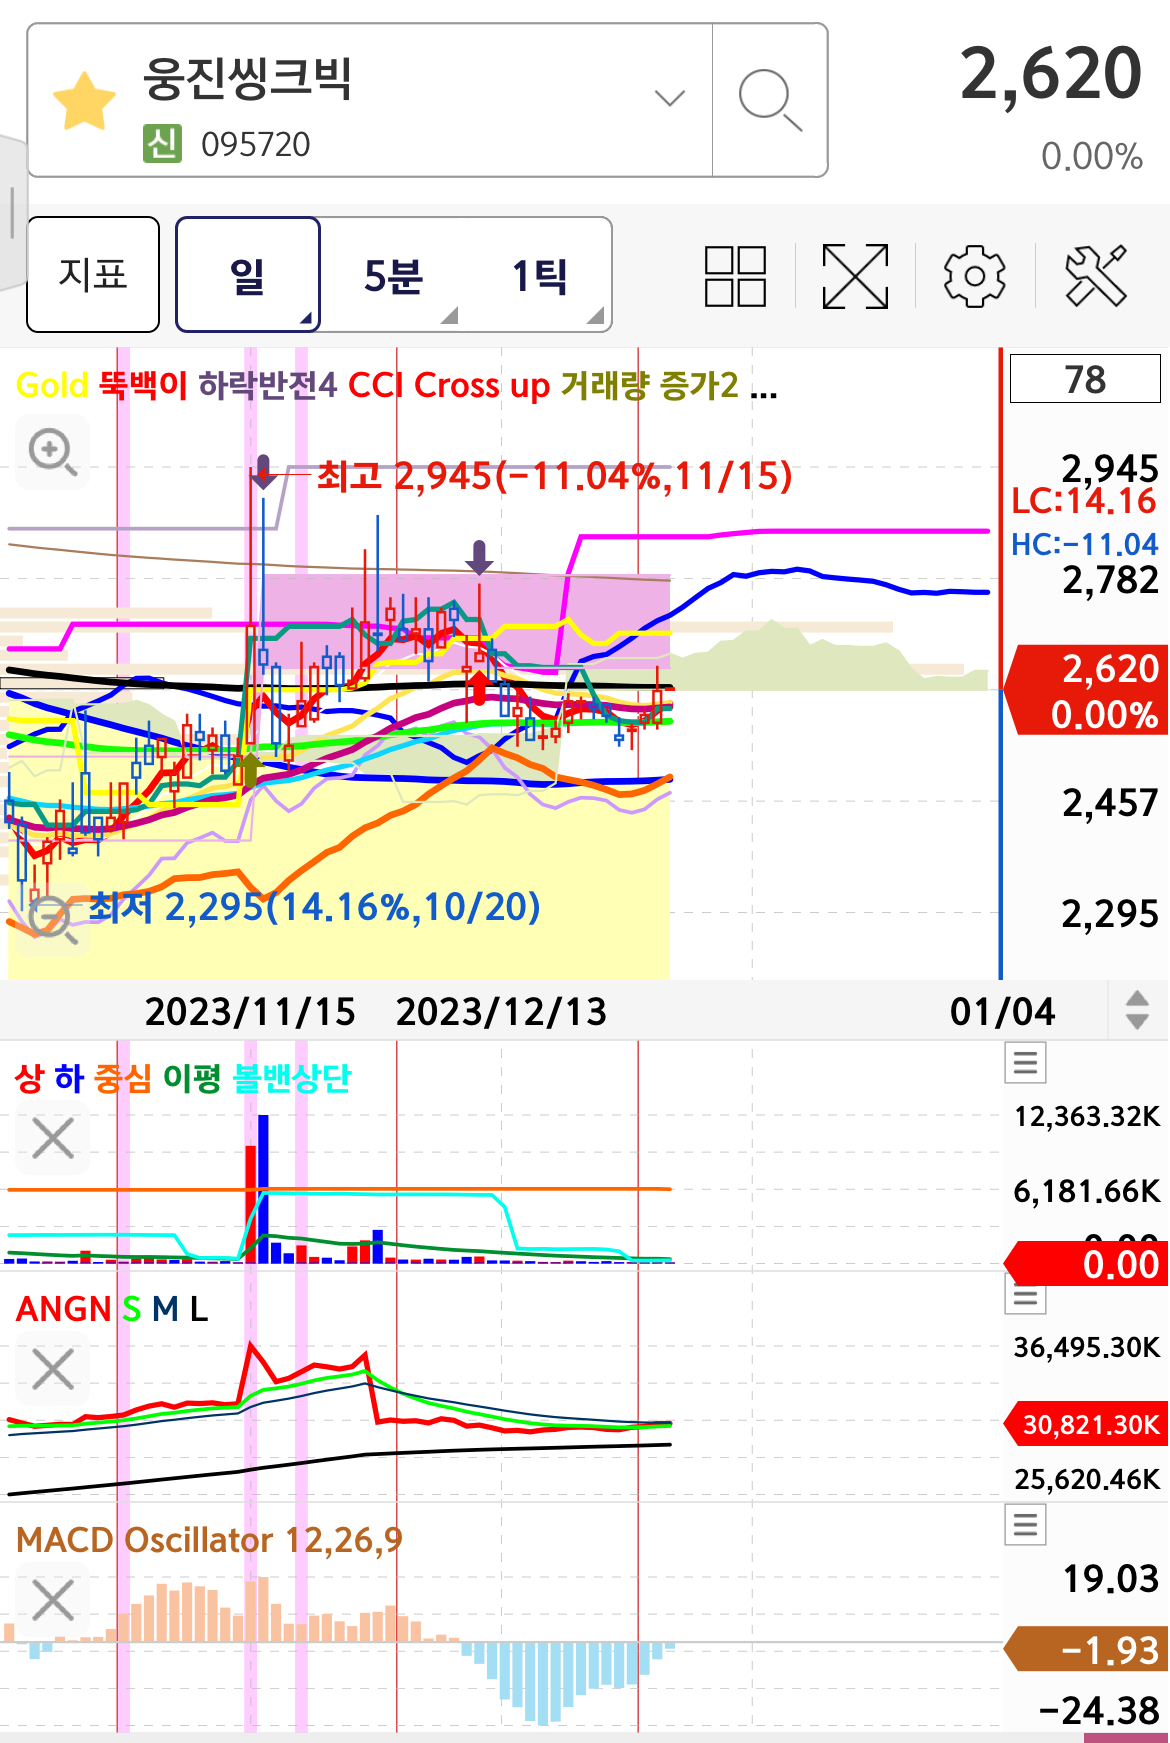The width and height of the screenshot is (1170, 1743).
Task: Click the 뚝백이 legend label
Action: 143,385
